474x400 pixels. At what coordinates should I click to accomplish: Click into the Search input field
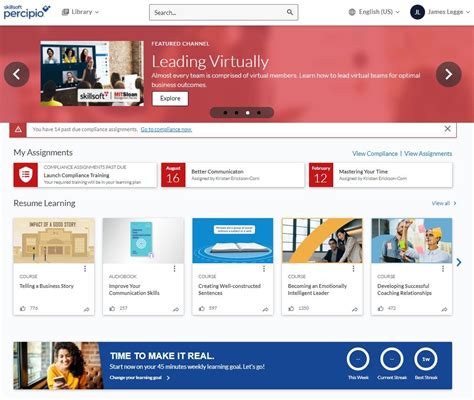[x=218, y=12]
